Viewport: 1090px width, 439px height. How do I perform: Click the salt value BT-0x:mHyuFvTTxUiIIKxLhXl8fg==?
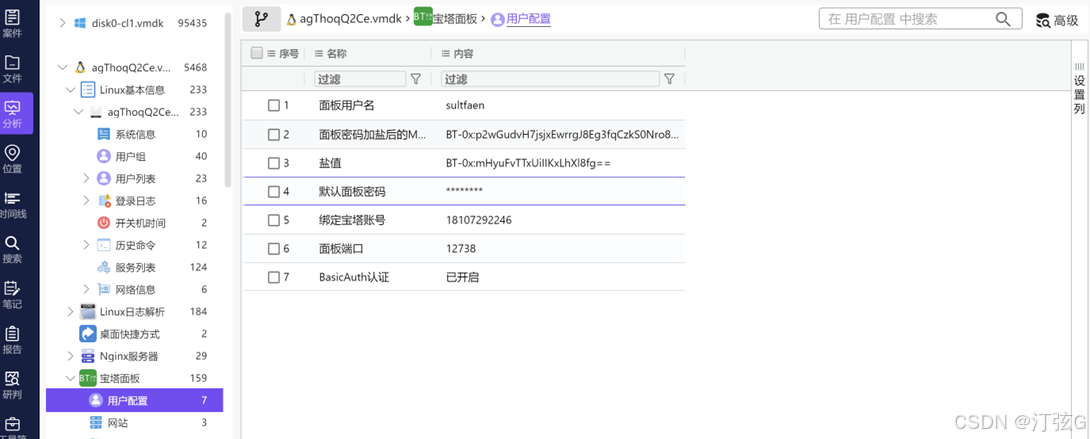point(528,163)
